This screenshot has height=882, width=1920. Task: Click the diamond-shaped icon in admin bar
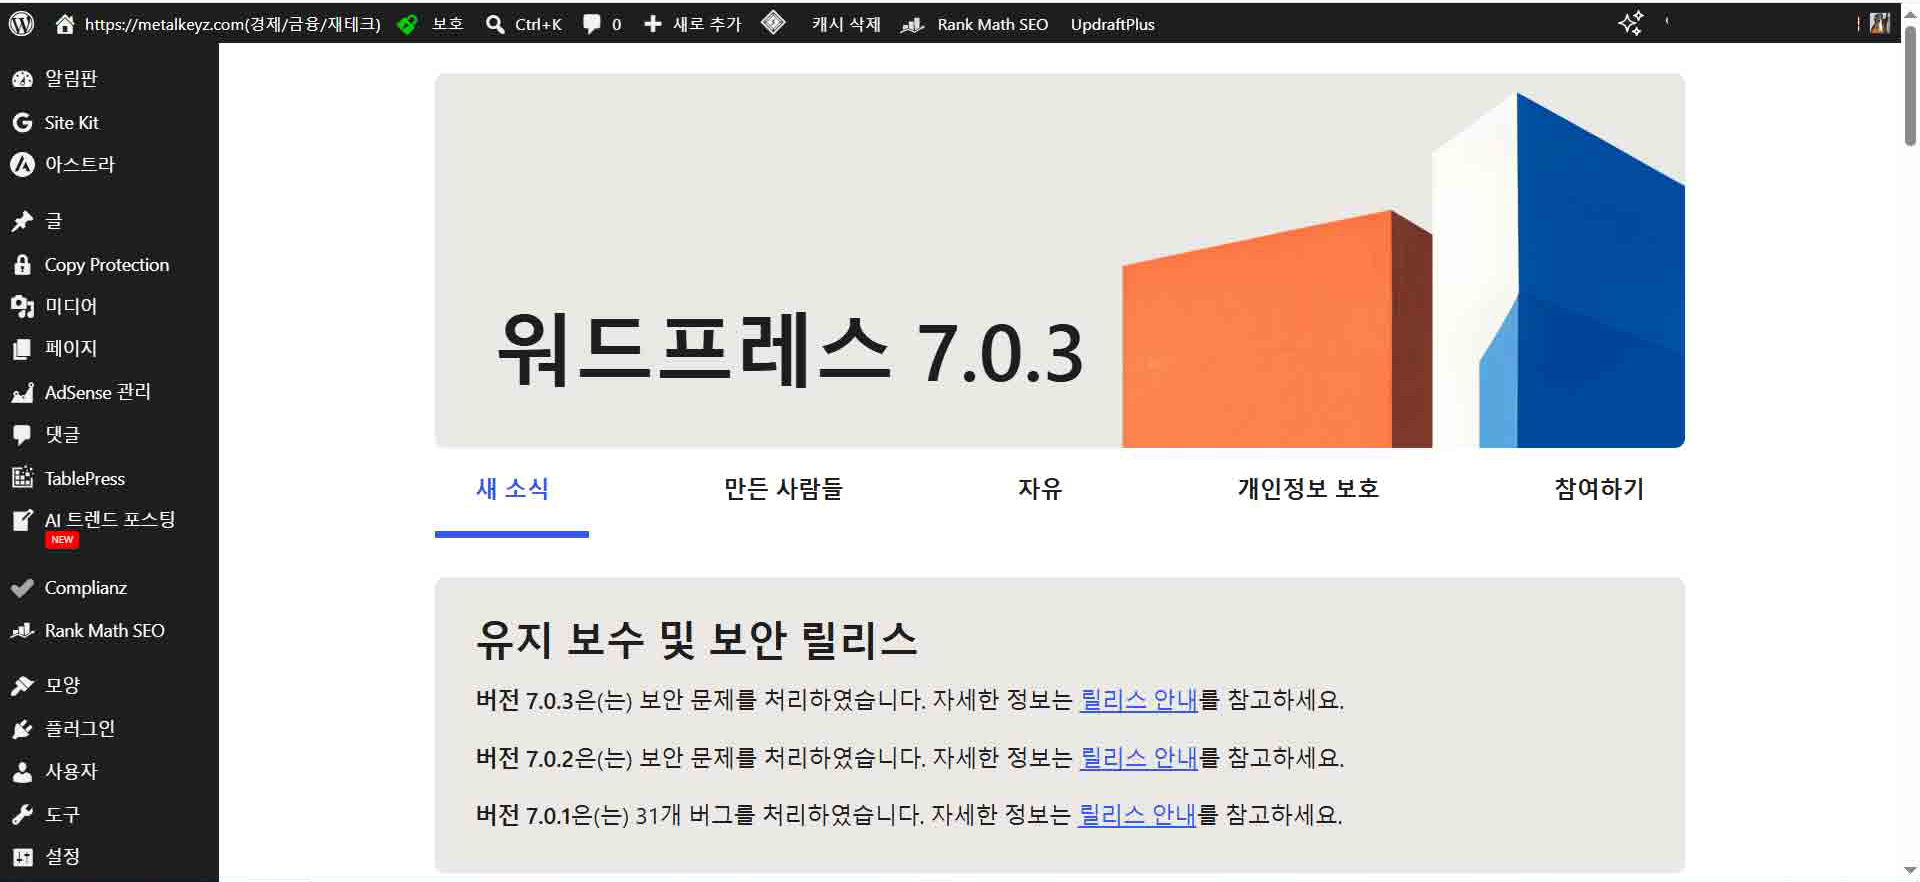click(x=773, y=23)
